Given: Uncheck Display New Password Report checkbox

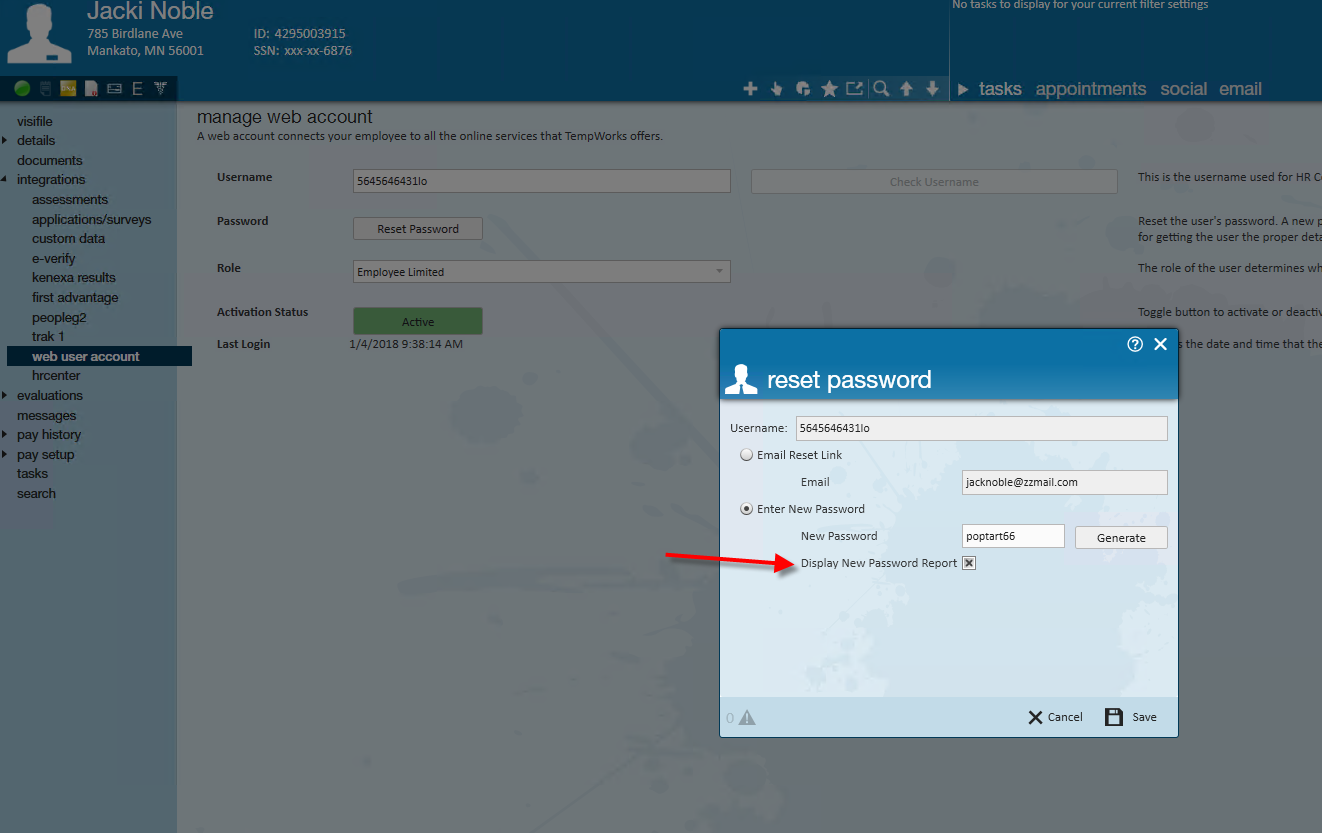Looking at the screenshot, I should coord(969,563).
